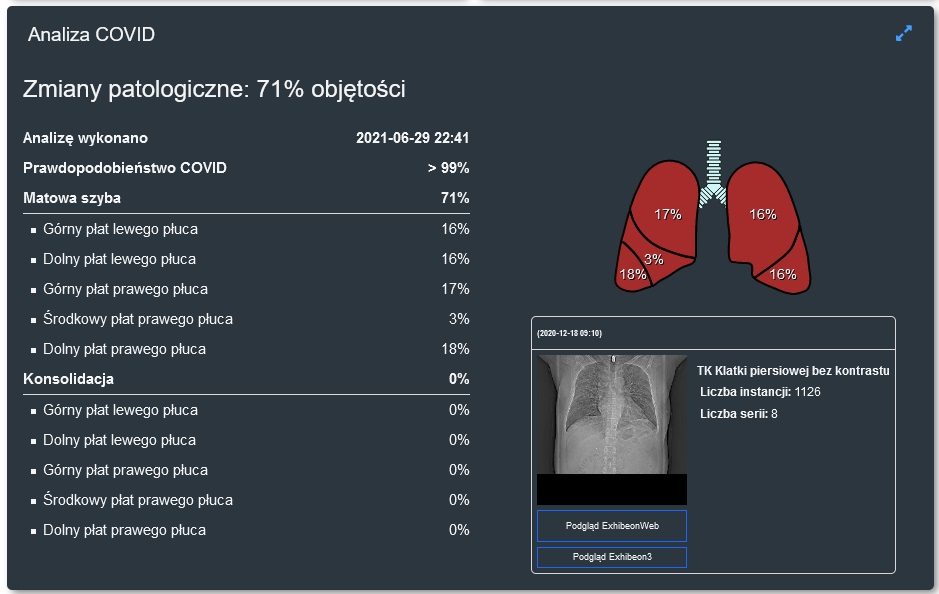The height and width of the screenshot is (594, 939).
Task: Click the 17% lobe in the lung diagram
Action: click(667, 214)
